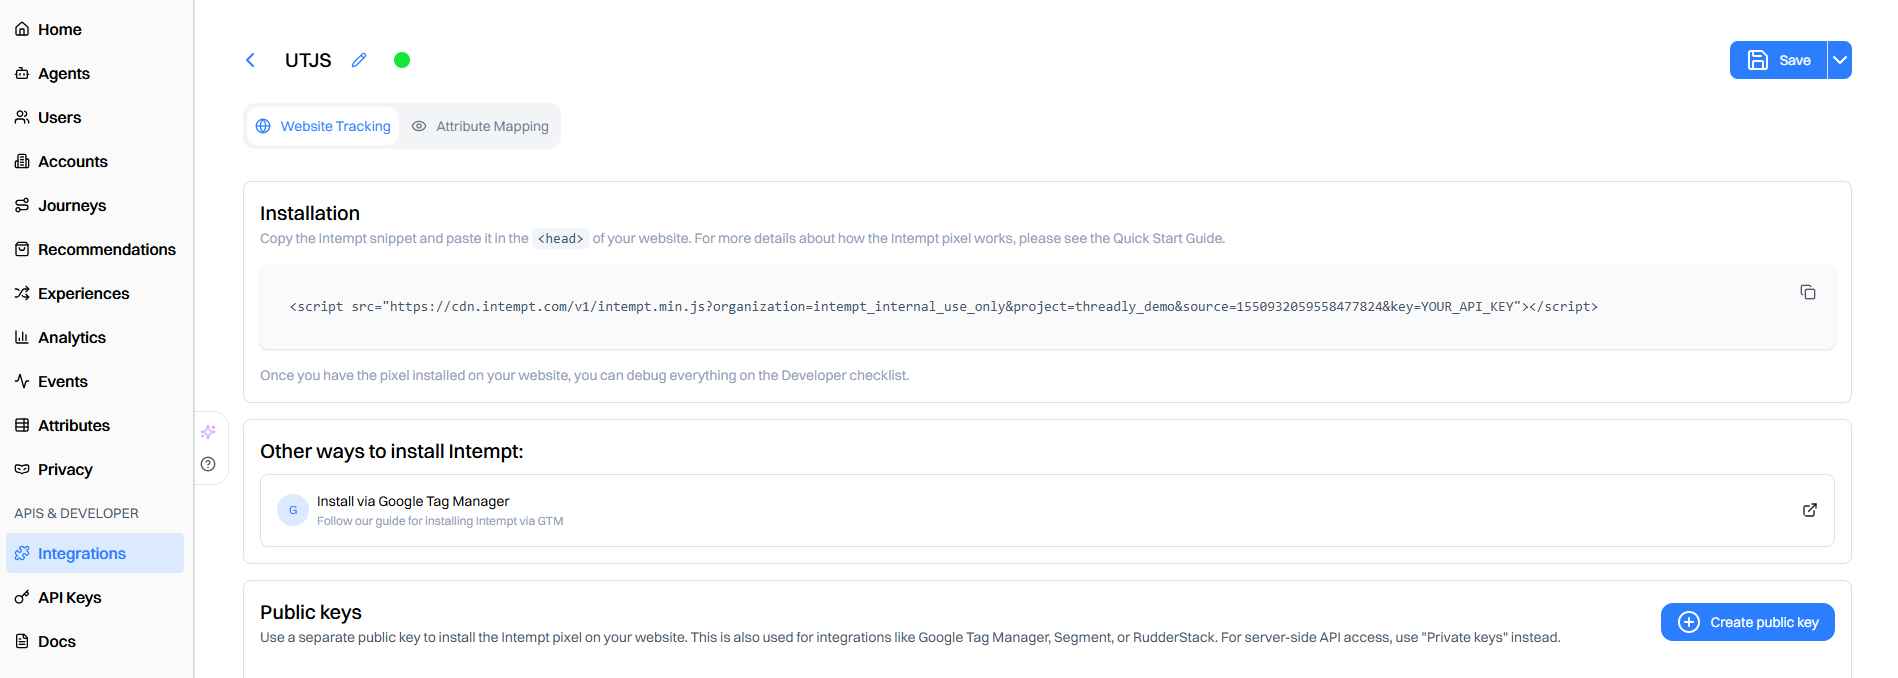Open API Keys in sidebar menu
Image resolution: width=1898 pixels, height=678 pixels.
95,597
